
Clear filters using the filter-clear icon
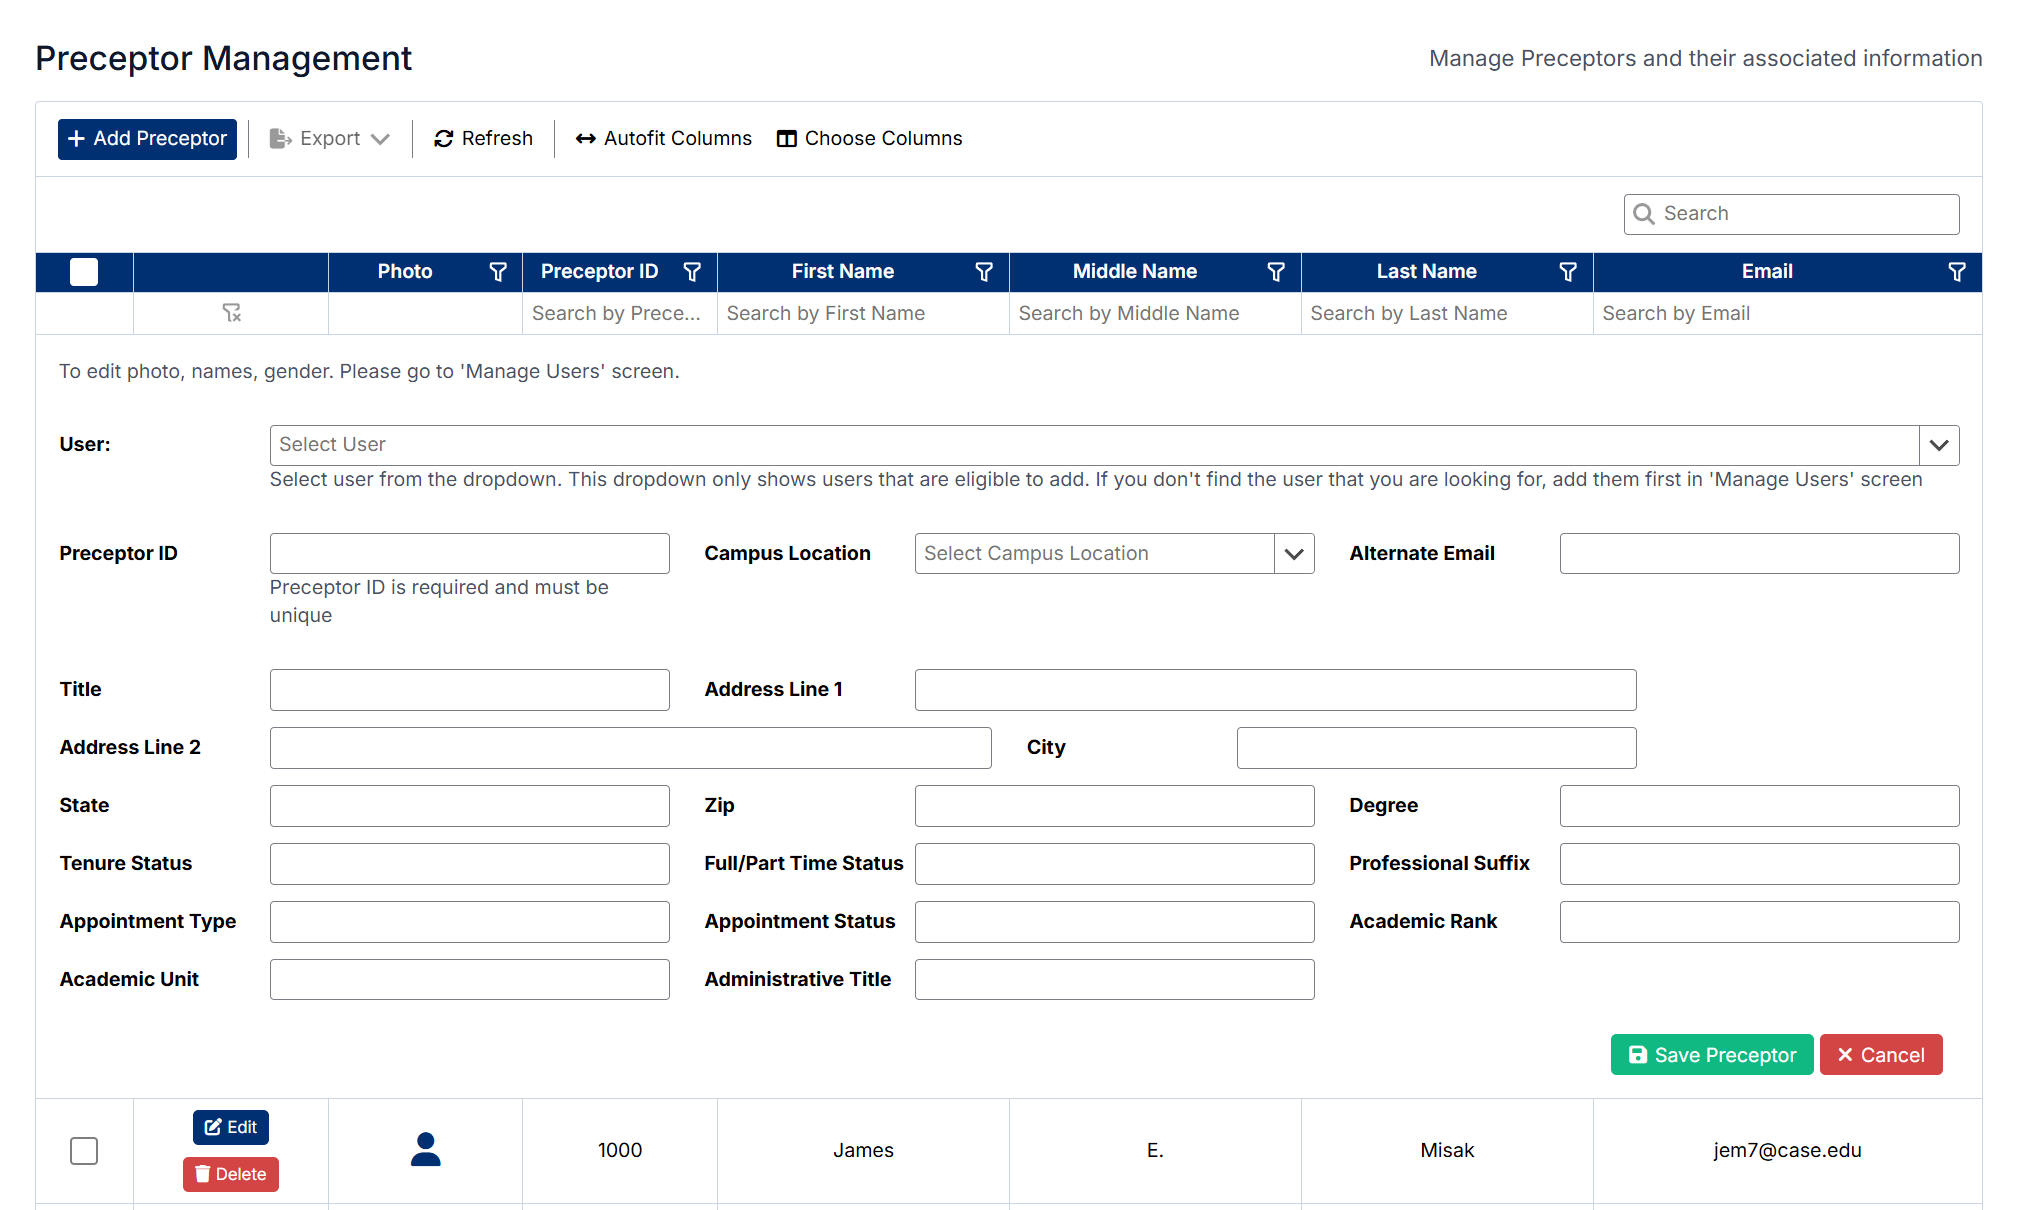tap(231, 314)
